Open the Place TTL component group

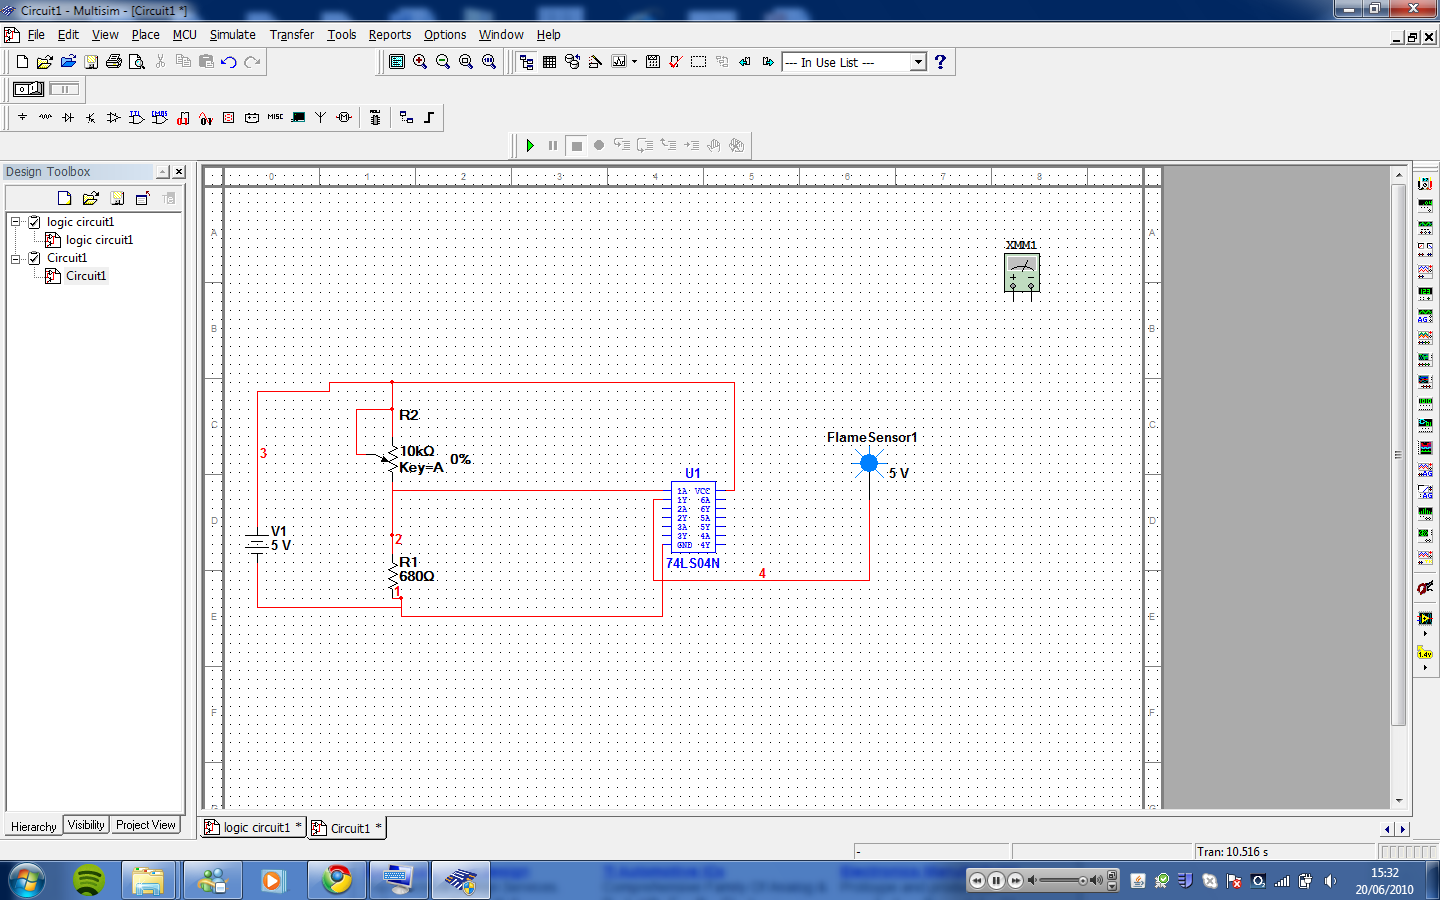pos(137,118)
